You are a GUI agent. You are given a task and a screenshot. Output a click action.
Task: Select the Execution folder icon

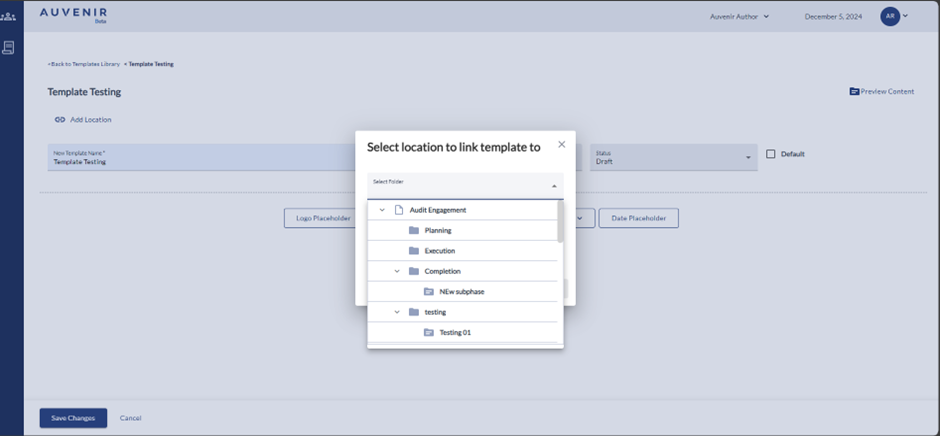coord(414,251)
